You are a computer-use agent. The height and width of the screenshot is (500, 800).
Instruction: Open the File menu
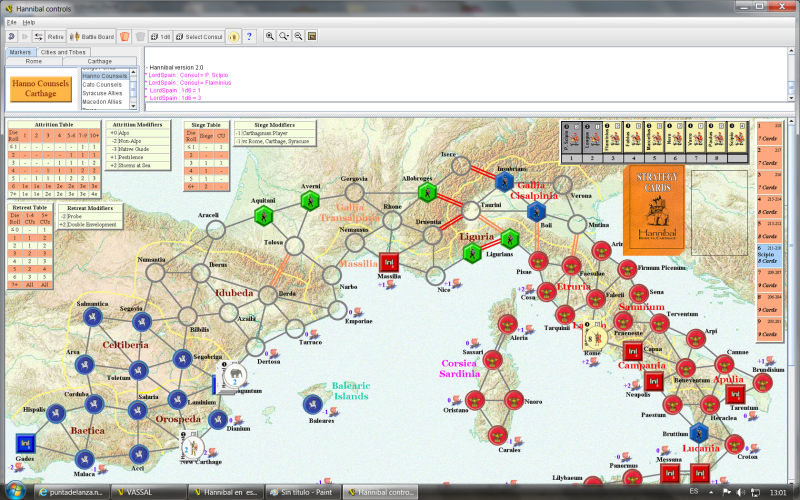tap(11, 22)
